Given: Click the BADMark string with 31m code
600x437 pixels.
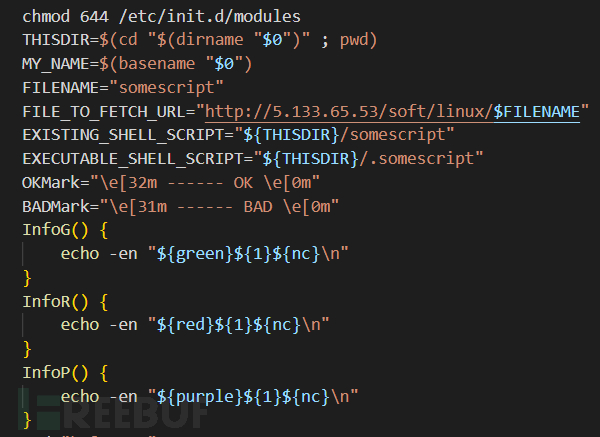Looking at the screenshot, I should pyautogui.click(x=219, y=207).
